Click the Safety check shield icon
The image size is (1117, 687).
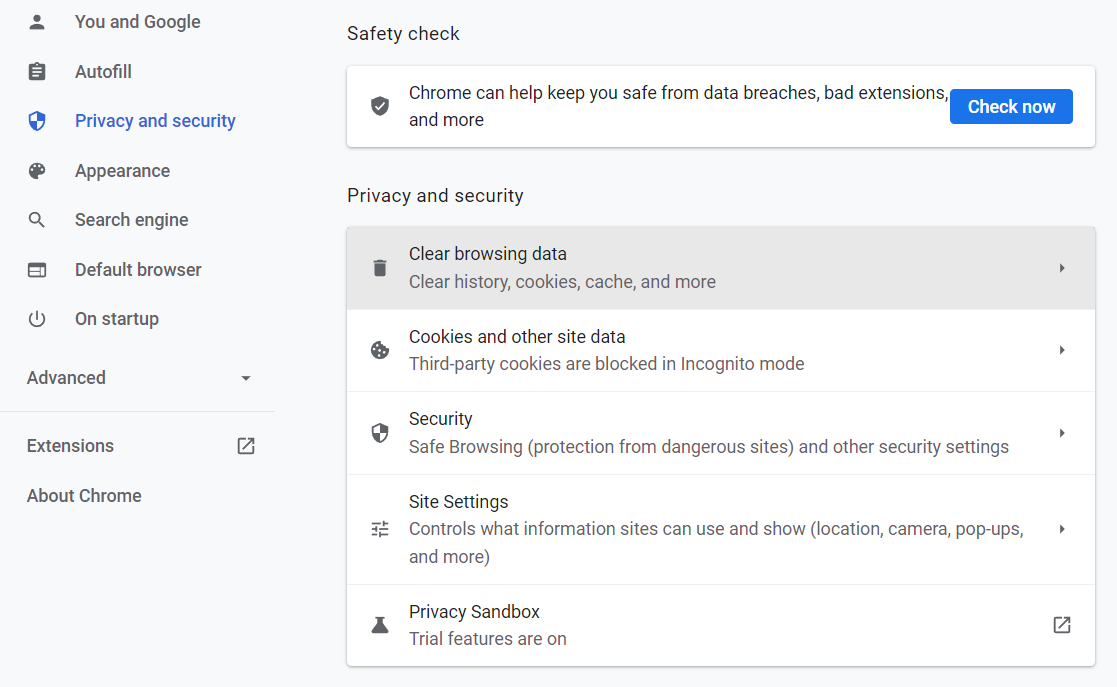point(380,105)
